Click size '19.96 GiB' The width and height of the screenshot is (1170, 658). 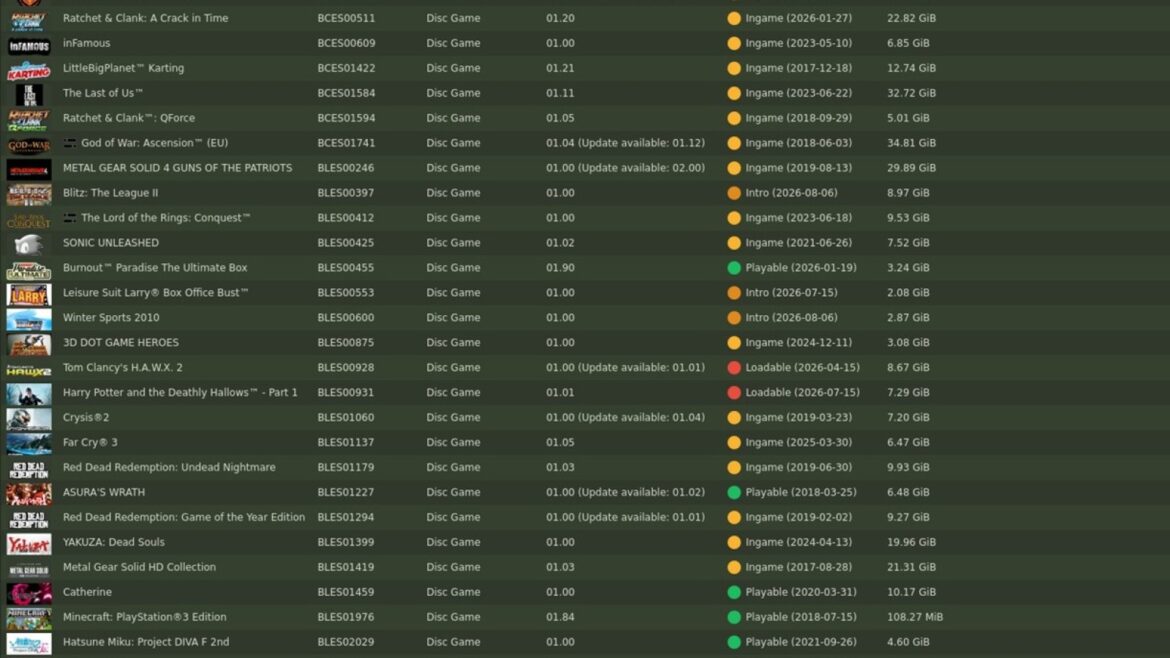911,542
